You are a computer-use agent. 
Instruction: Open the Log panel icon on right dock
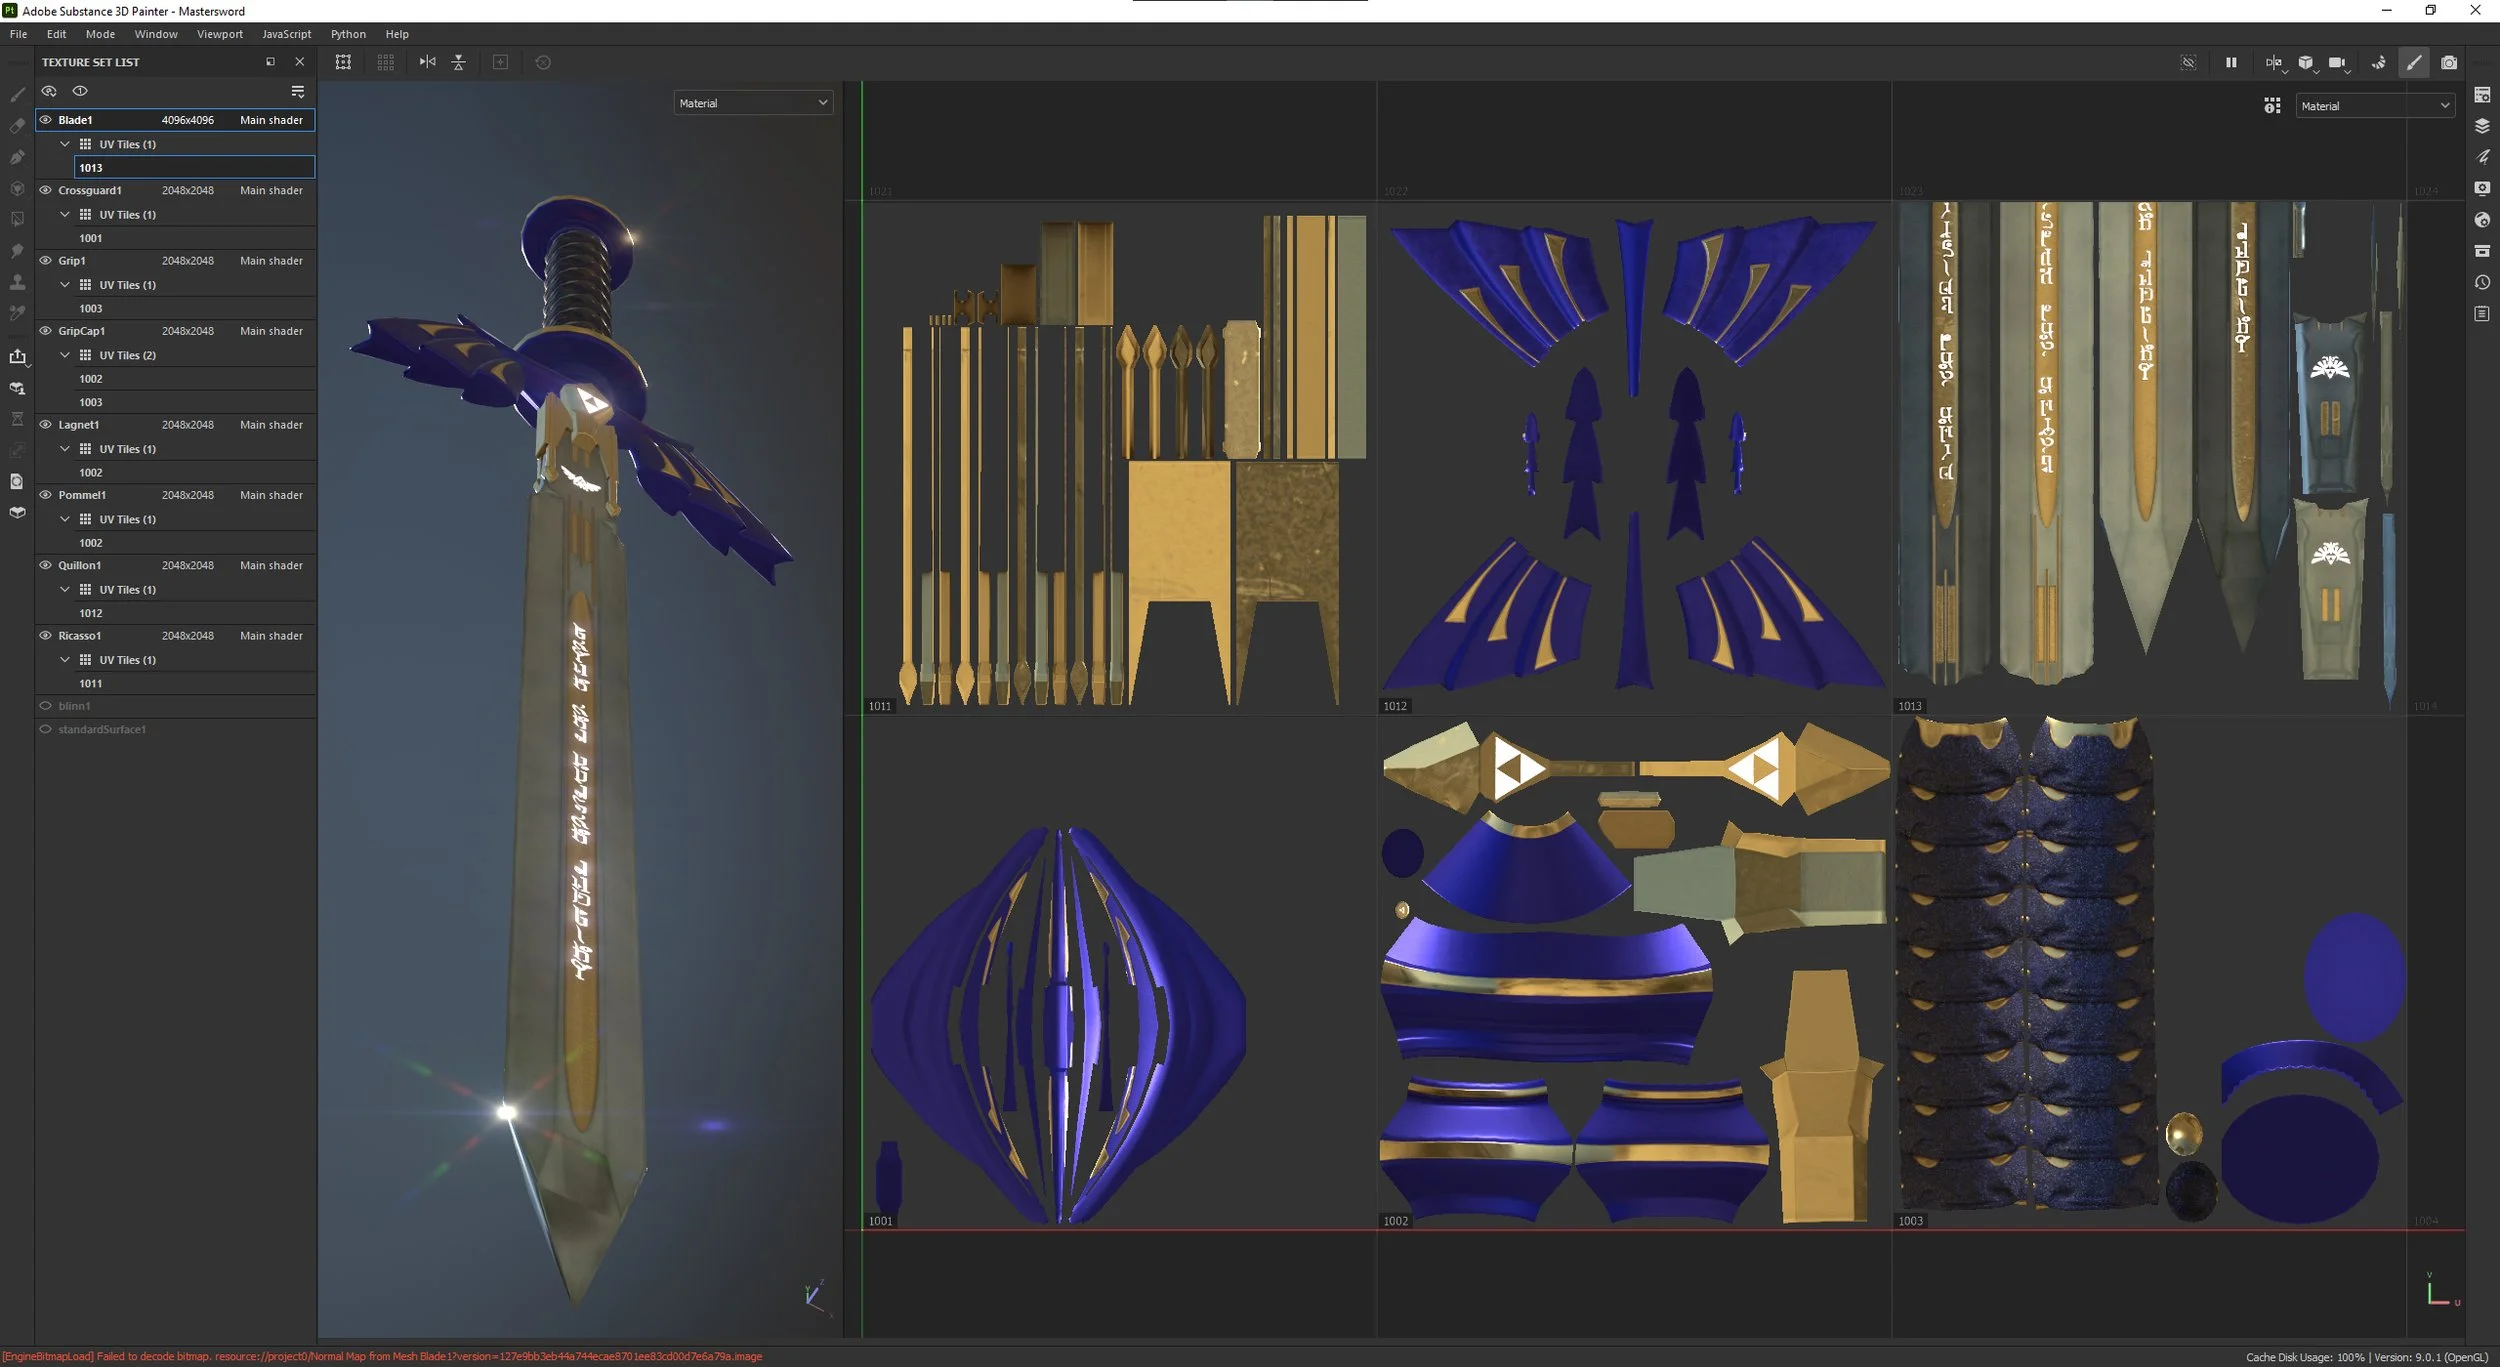[2482, 314]
